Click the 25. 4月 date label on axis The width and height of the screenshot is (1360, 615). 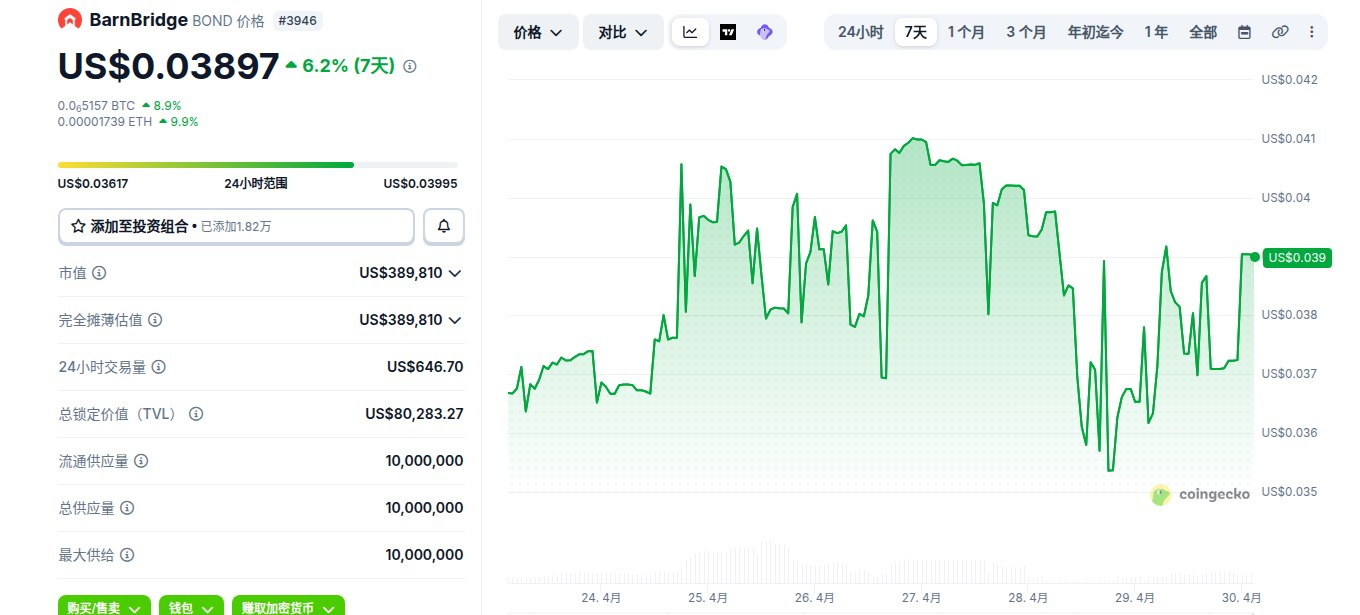(708, 597)
